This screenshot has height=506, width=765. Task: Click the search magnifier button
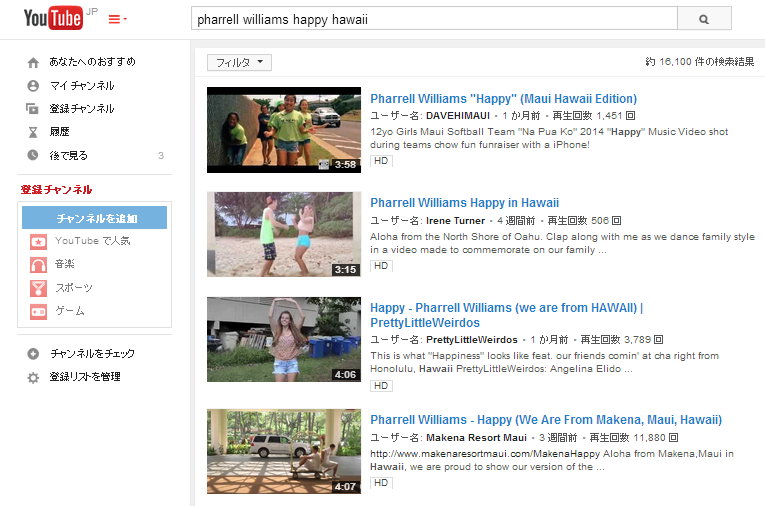[703, 19]
